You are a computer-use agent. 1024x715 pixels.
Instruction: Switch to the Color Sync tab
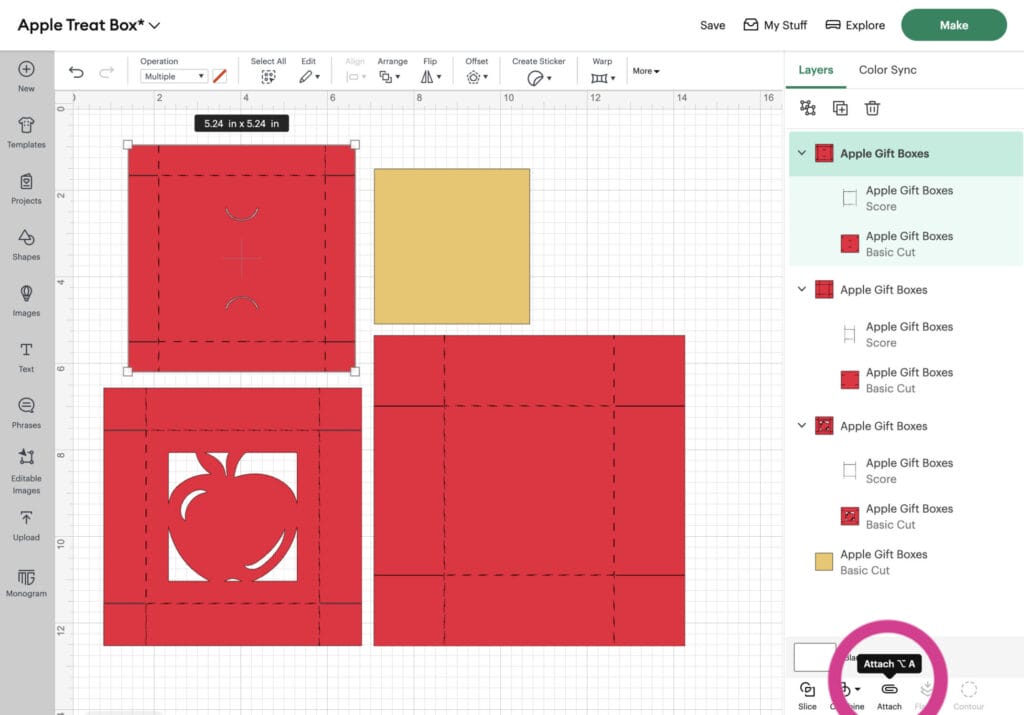coord(887,70)
